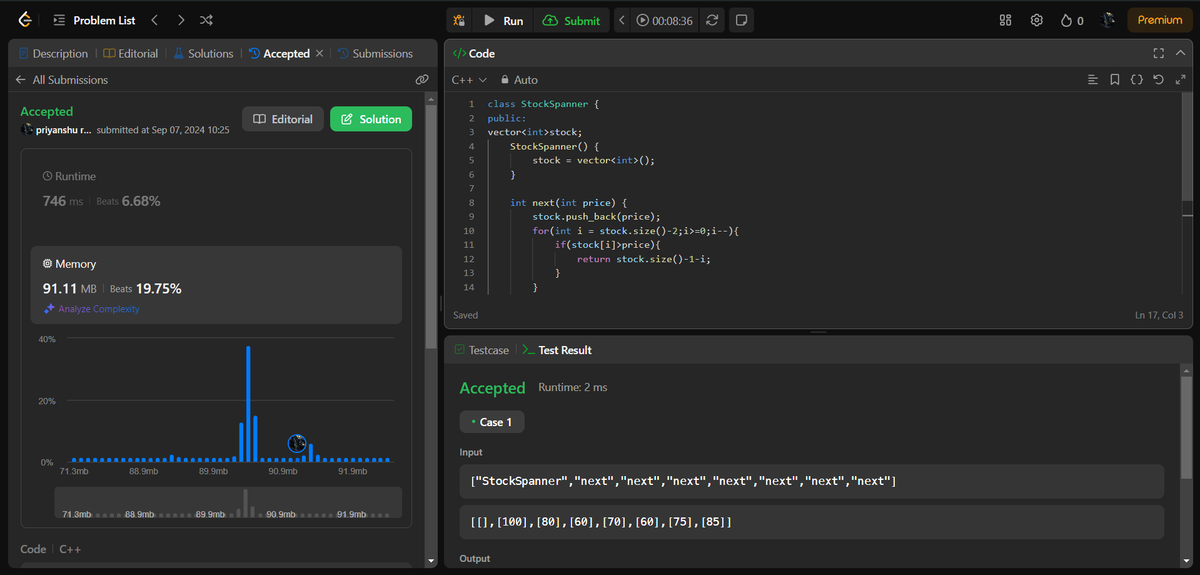Select the Test Result tab
Screen dimensions: 1200x575
click(557, 350)
